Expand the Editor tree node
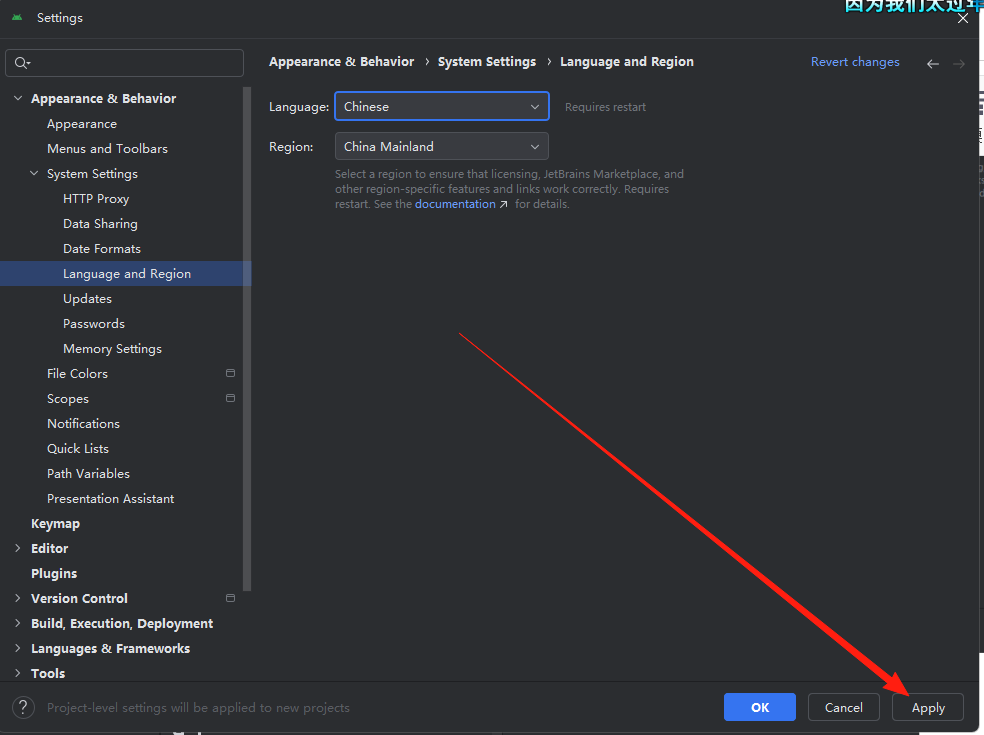 [18, 548]
